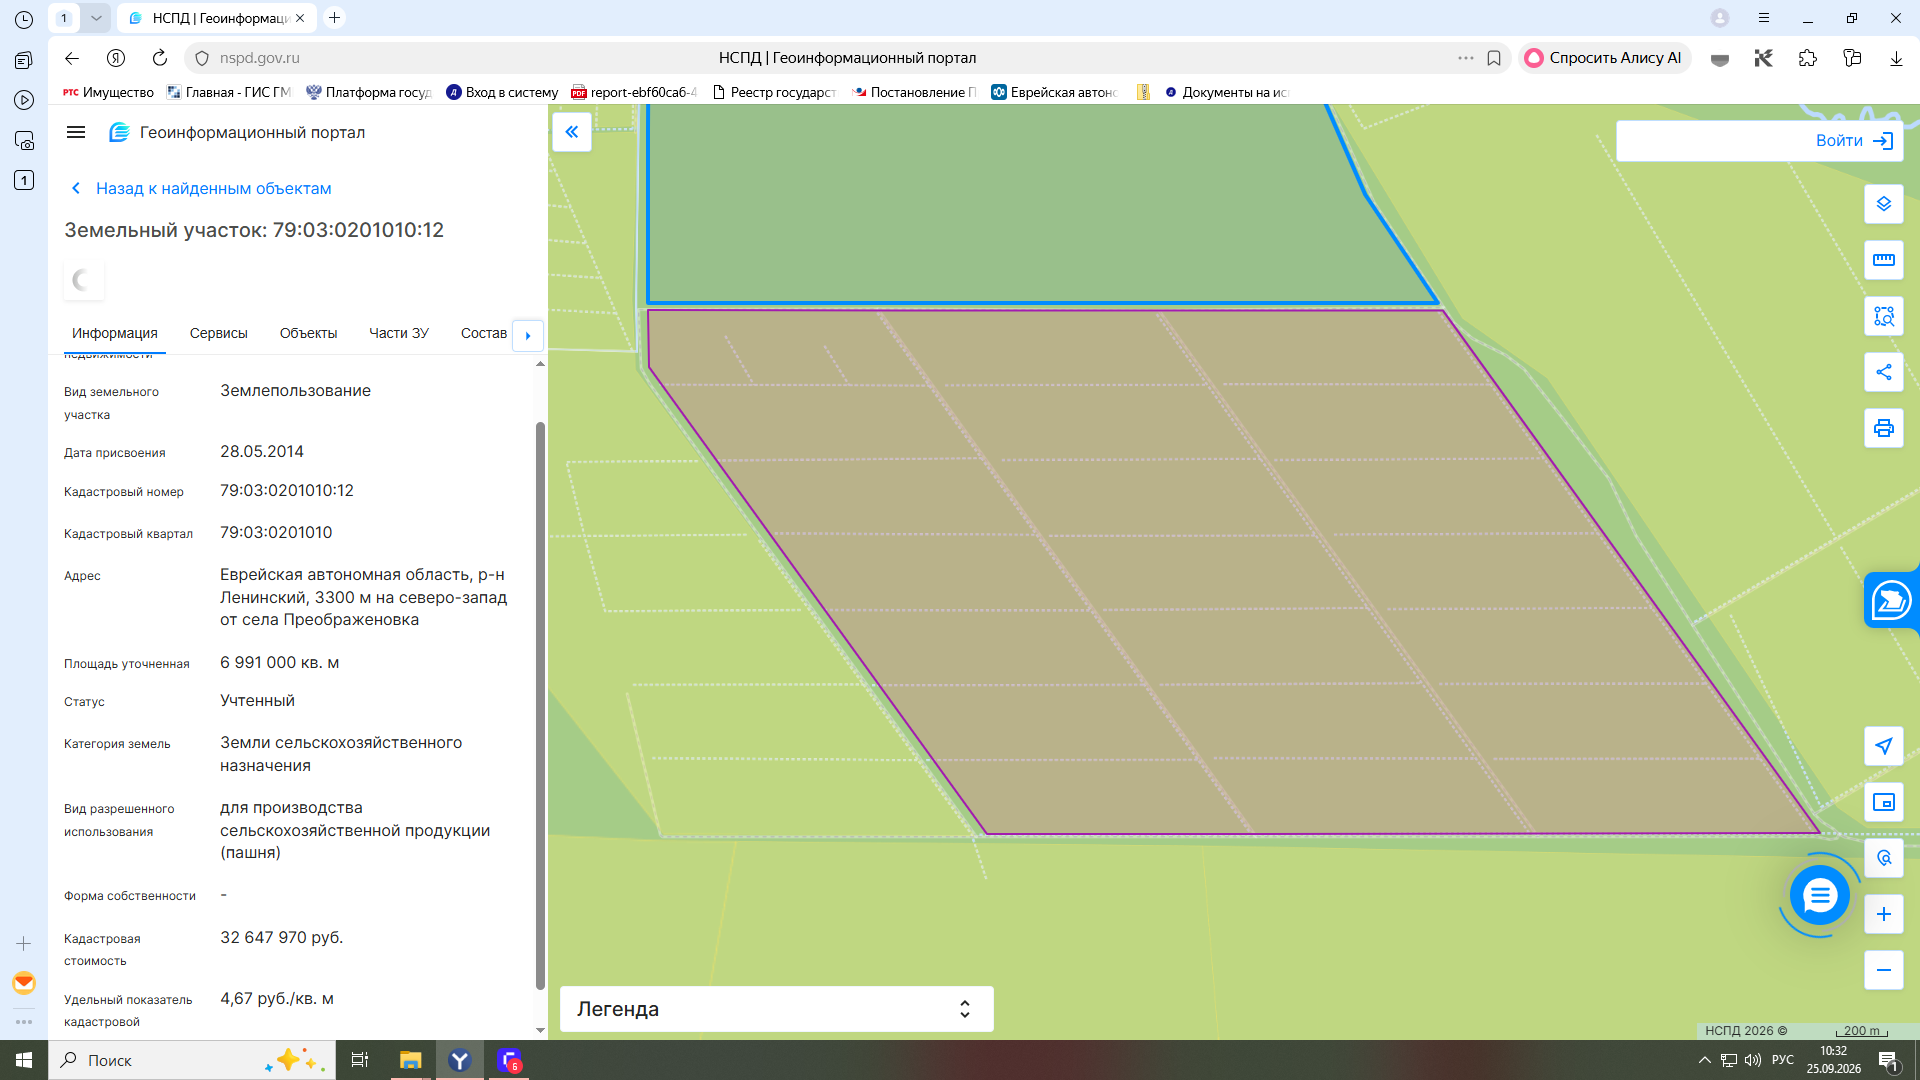Click the РУС keyboard language indicator
The height and width of the screenshot is (1080, 1920).
click(x=1782, y=1060)
